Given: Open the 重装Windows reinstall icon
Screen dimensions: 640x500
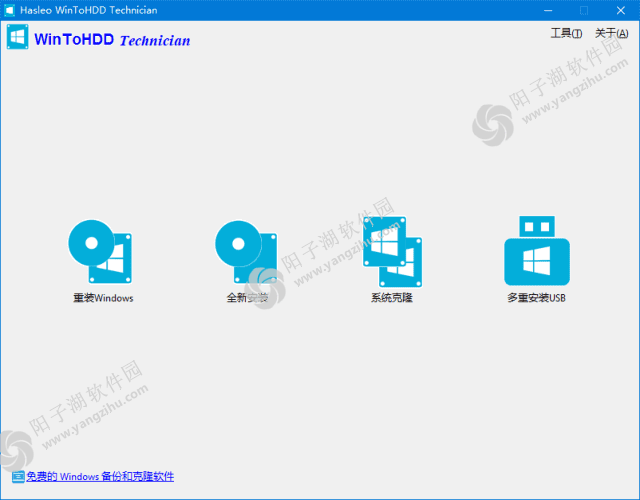Looking at the screenshot, I should (100, 251).
